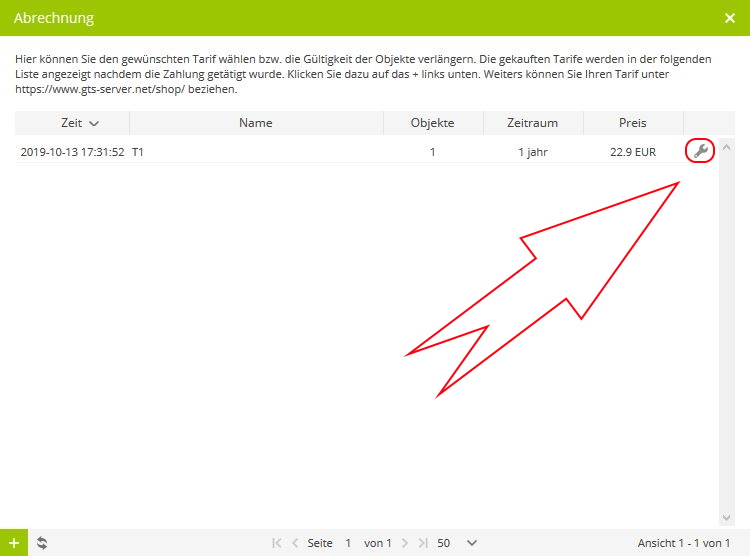Click the scrollbar down arrow
The image size is (750, 556).
[726, 517]
